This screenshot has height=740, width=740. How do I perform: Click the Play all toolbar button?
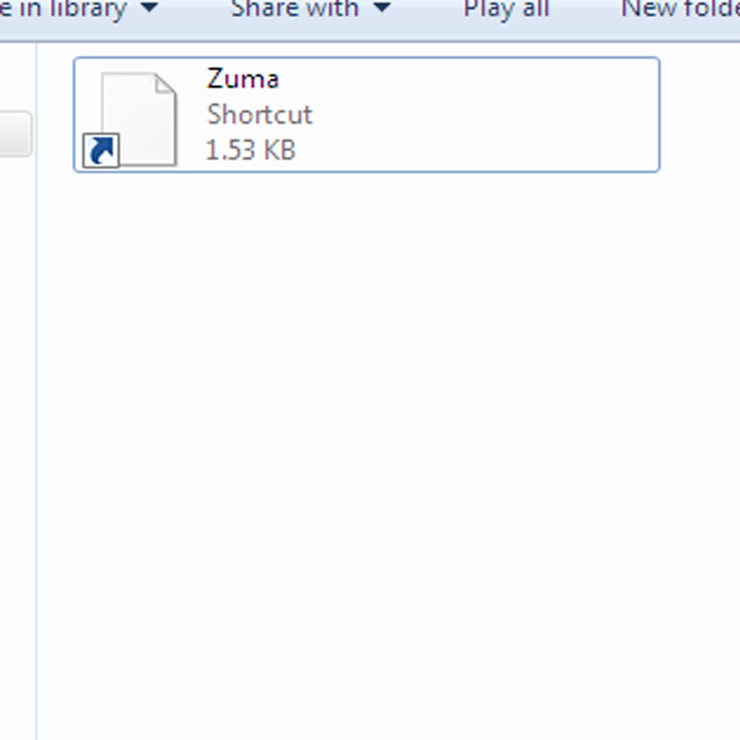click(506, 8)
